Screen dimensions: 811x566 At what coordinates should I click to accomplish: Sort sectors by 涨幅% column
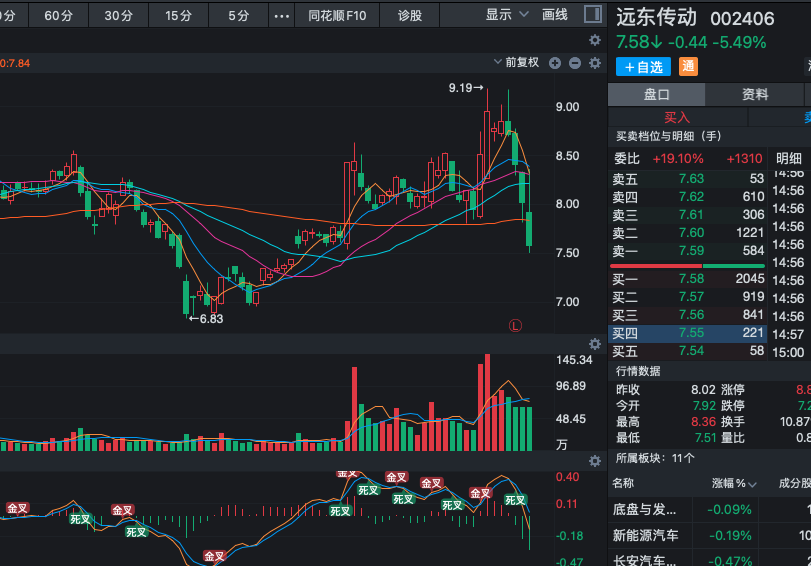click(734, 483)
